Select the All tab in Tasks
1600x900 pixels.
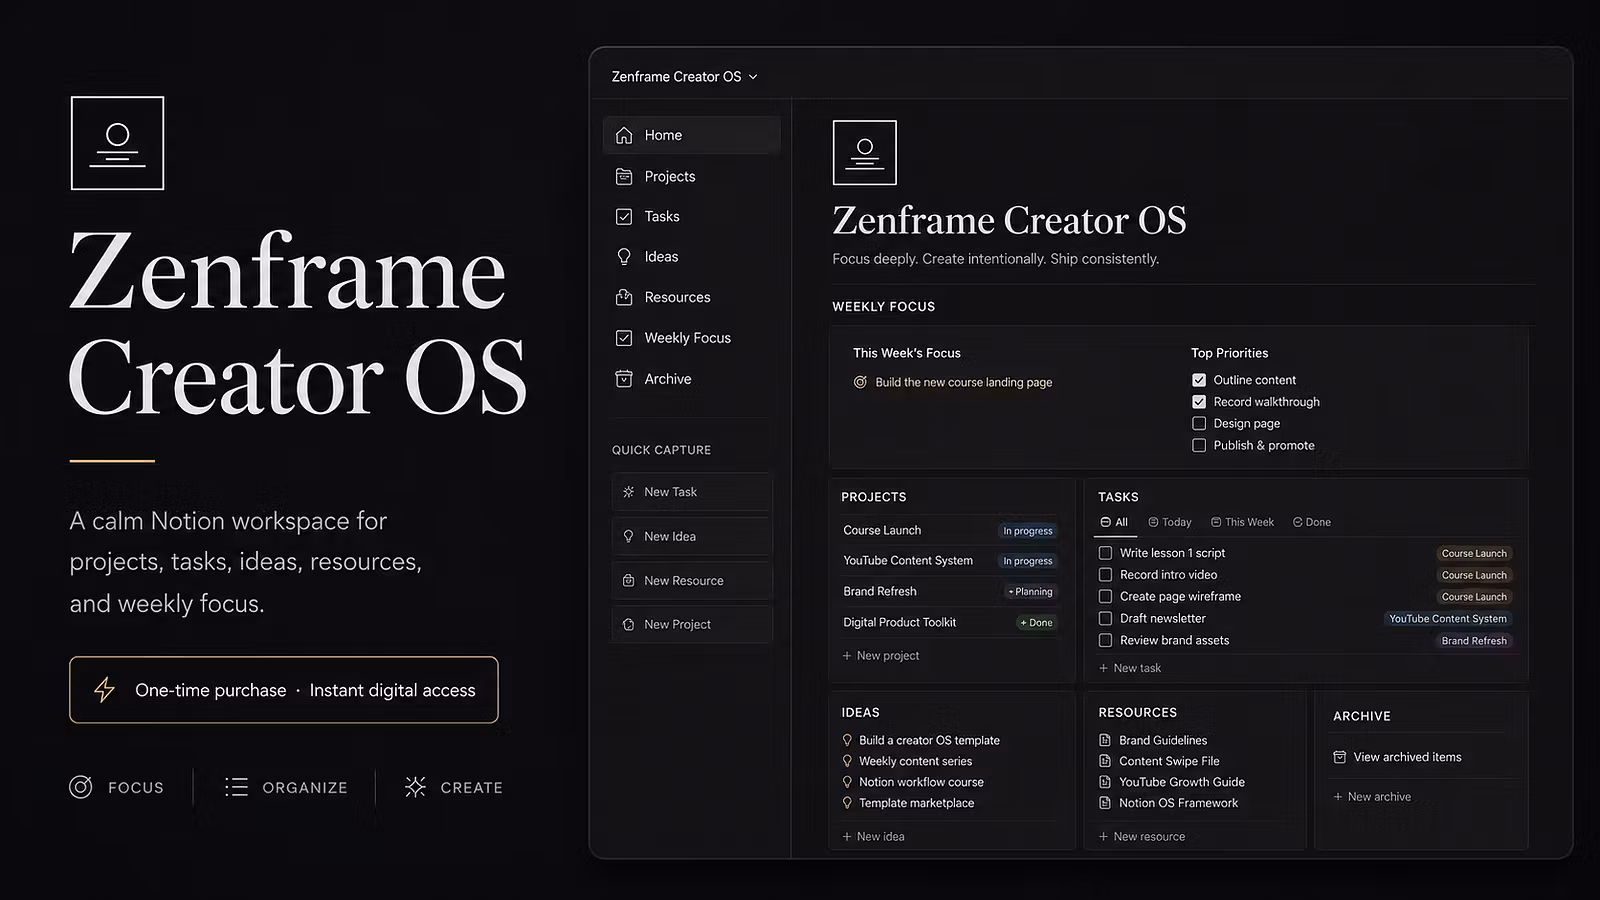pyautogui.click(x=1114, y=522)
